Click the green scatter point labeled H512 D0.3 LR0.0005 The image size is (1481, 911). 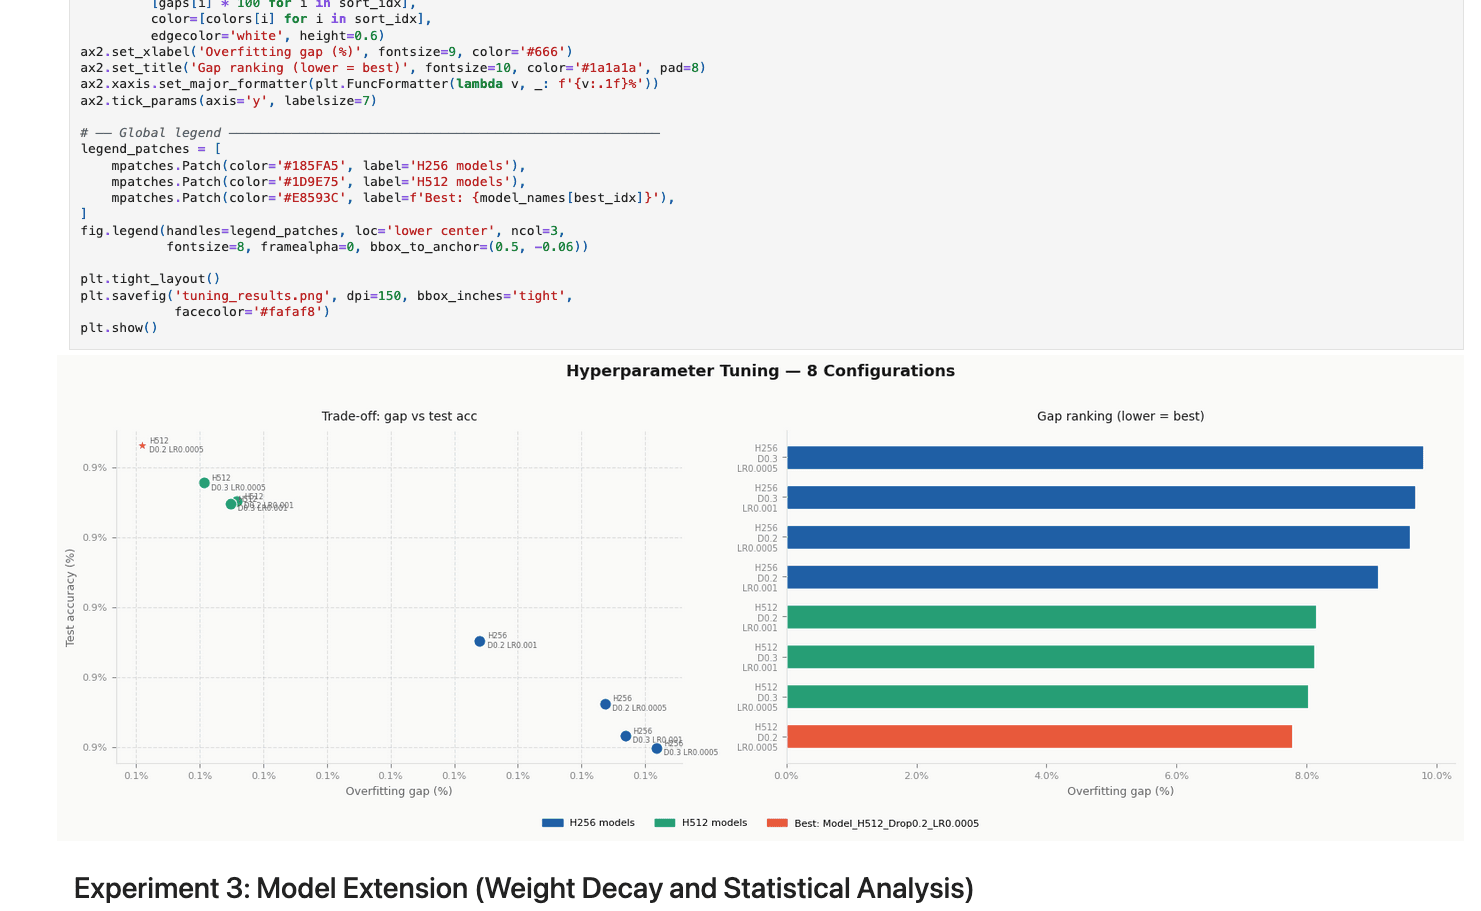(x=204, y=483)
